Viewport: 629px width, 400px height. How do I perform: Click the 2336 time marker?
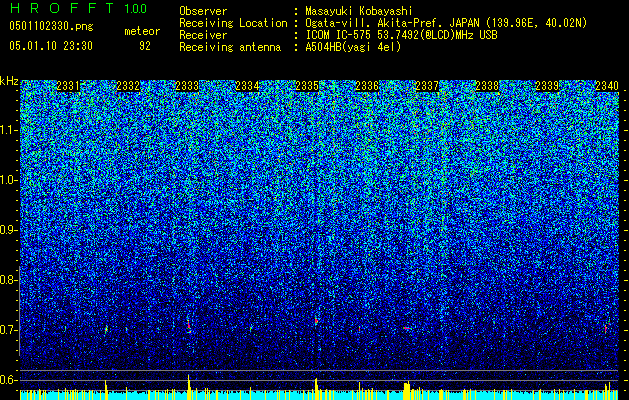367,86
